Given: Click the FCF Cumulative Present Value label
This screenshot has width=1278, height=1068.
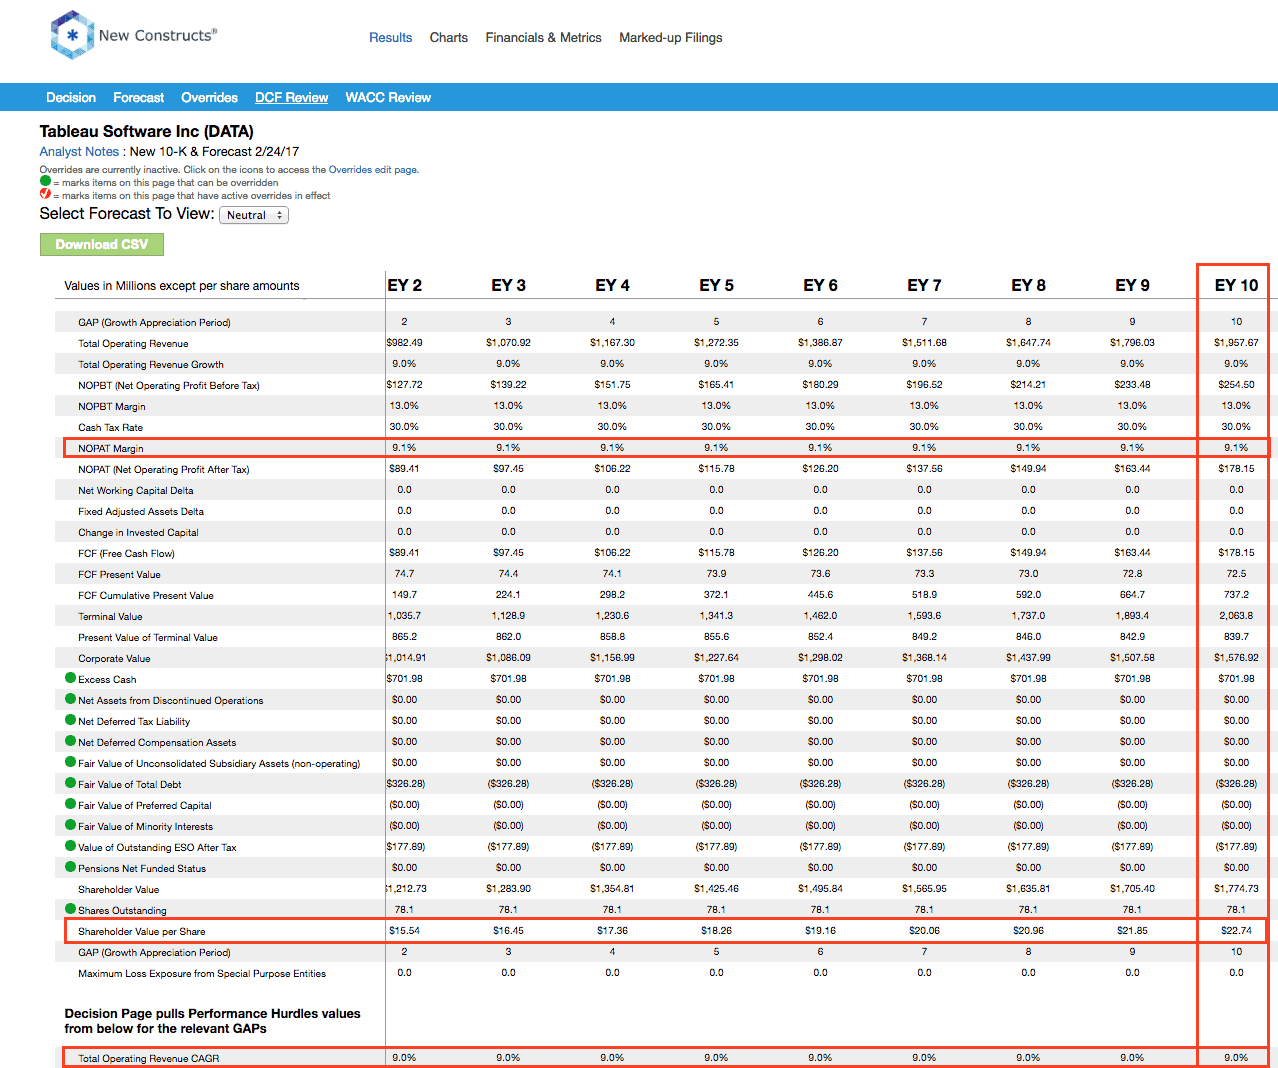Looking at the screenshot, I should (146, 595).
